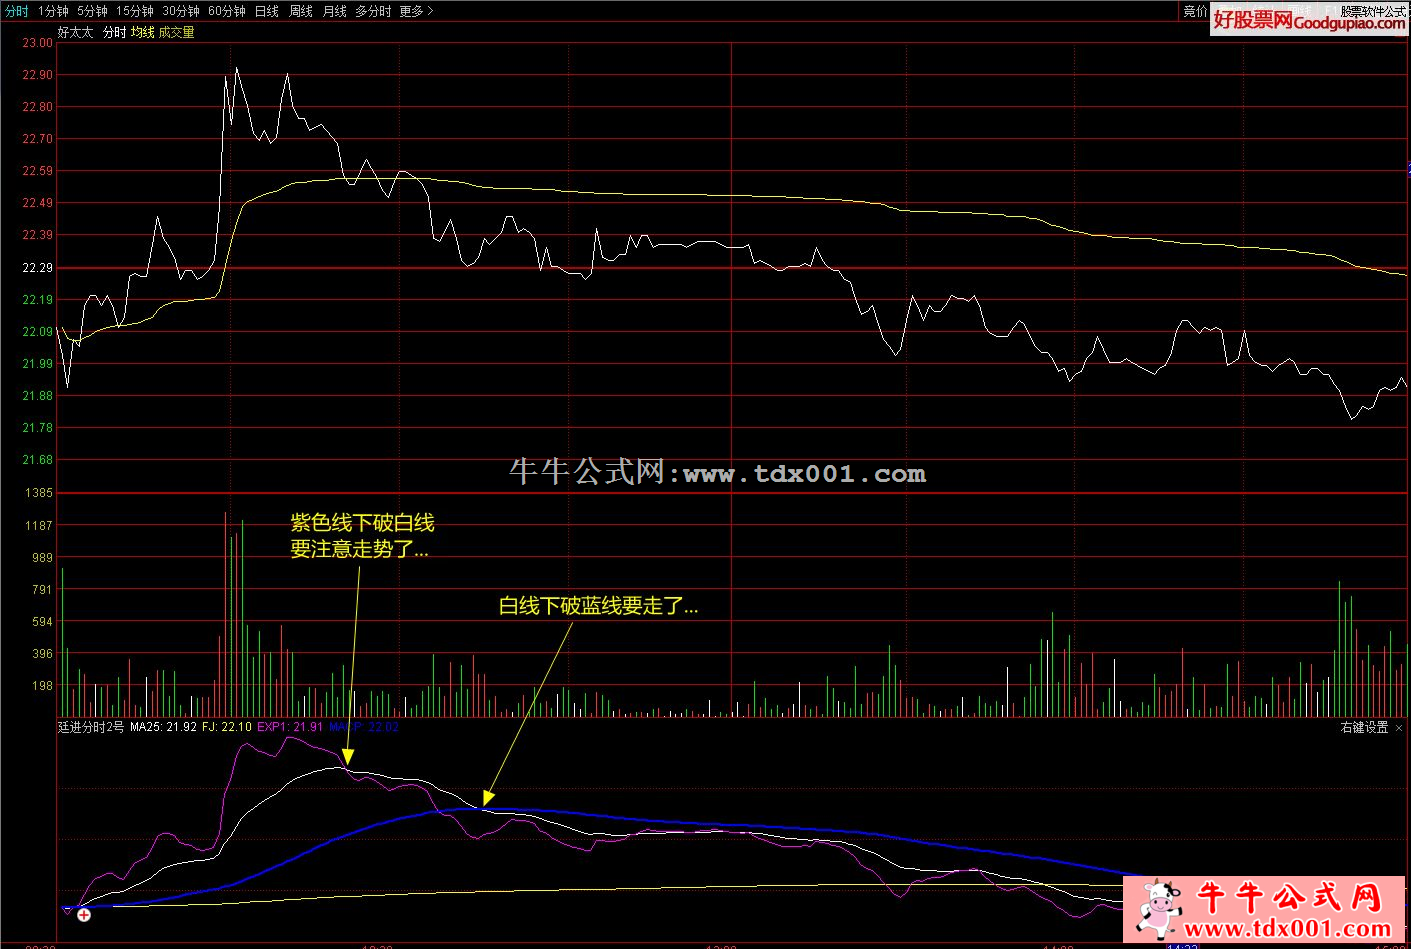Click the white 分时 legend label

[x=115, y=32]
